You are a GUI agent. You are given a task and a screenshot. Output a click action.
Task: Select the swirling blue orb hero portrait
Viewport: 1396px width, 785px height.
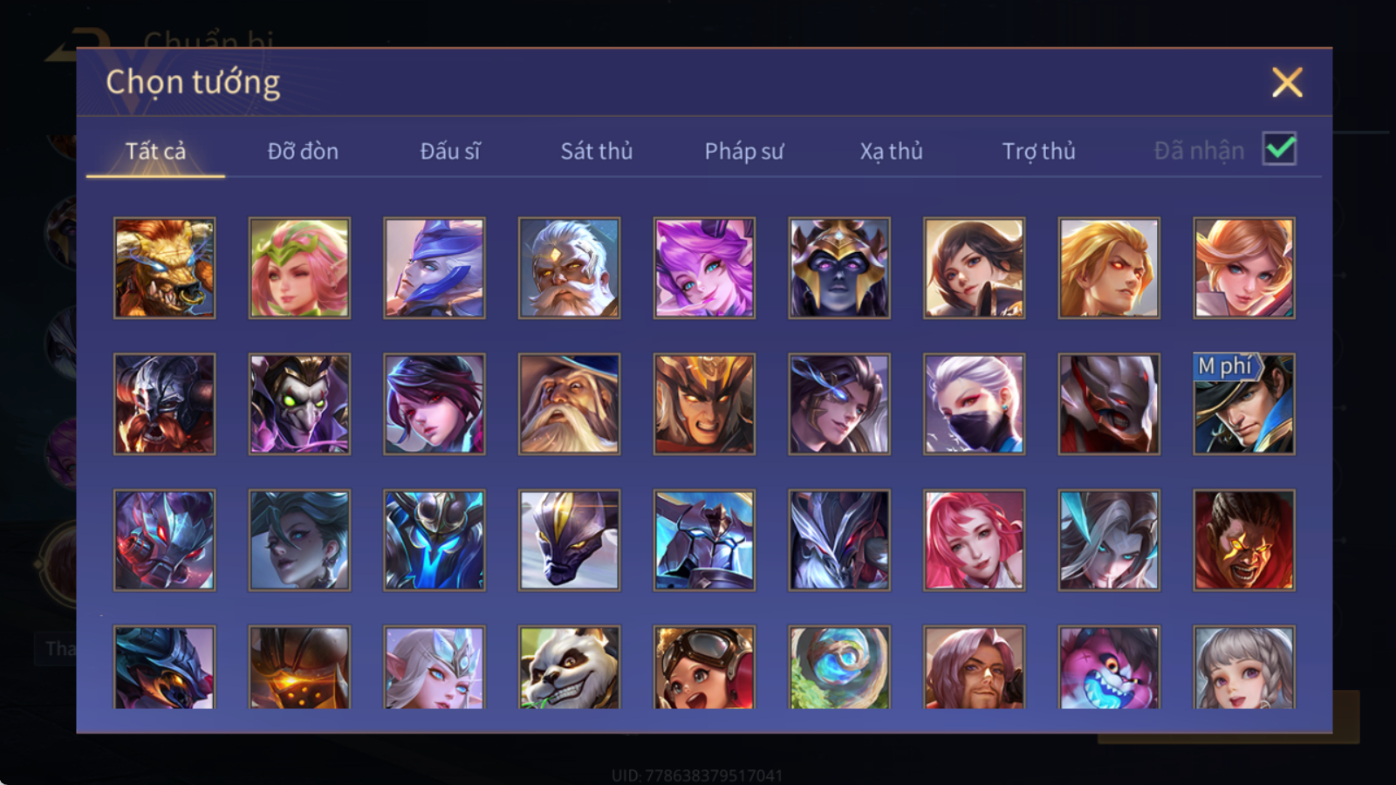[x=839, y=668]
